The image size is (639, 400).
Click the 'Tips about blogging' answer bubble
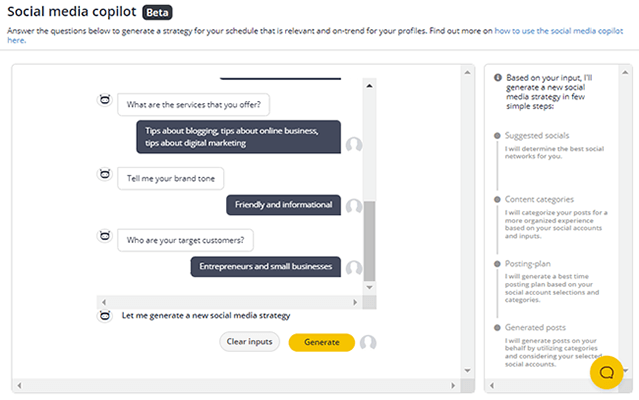point(238,137)
